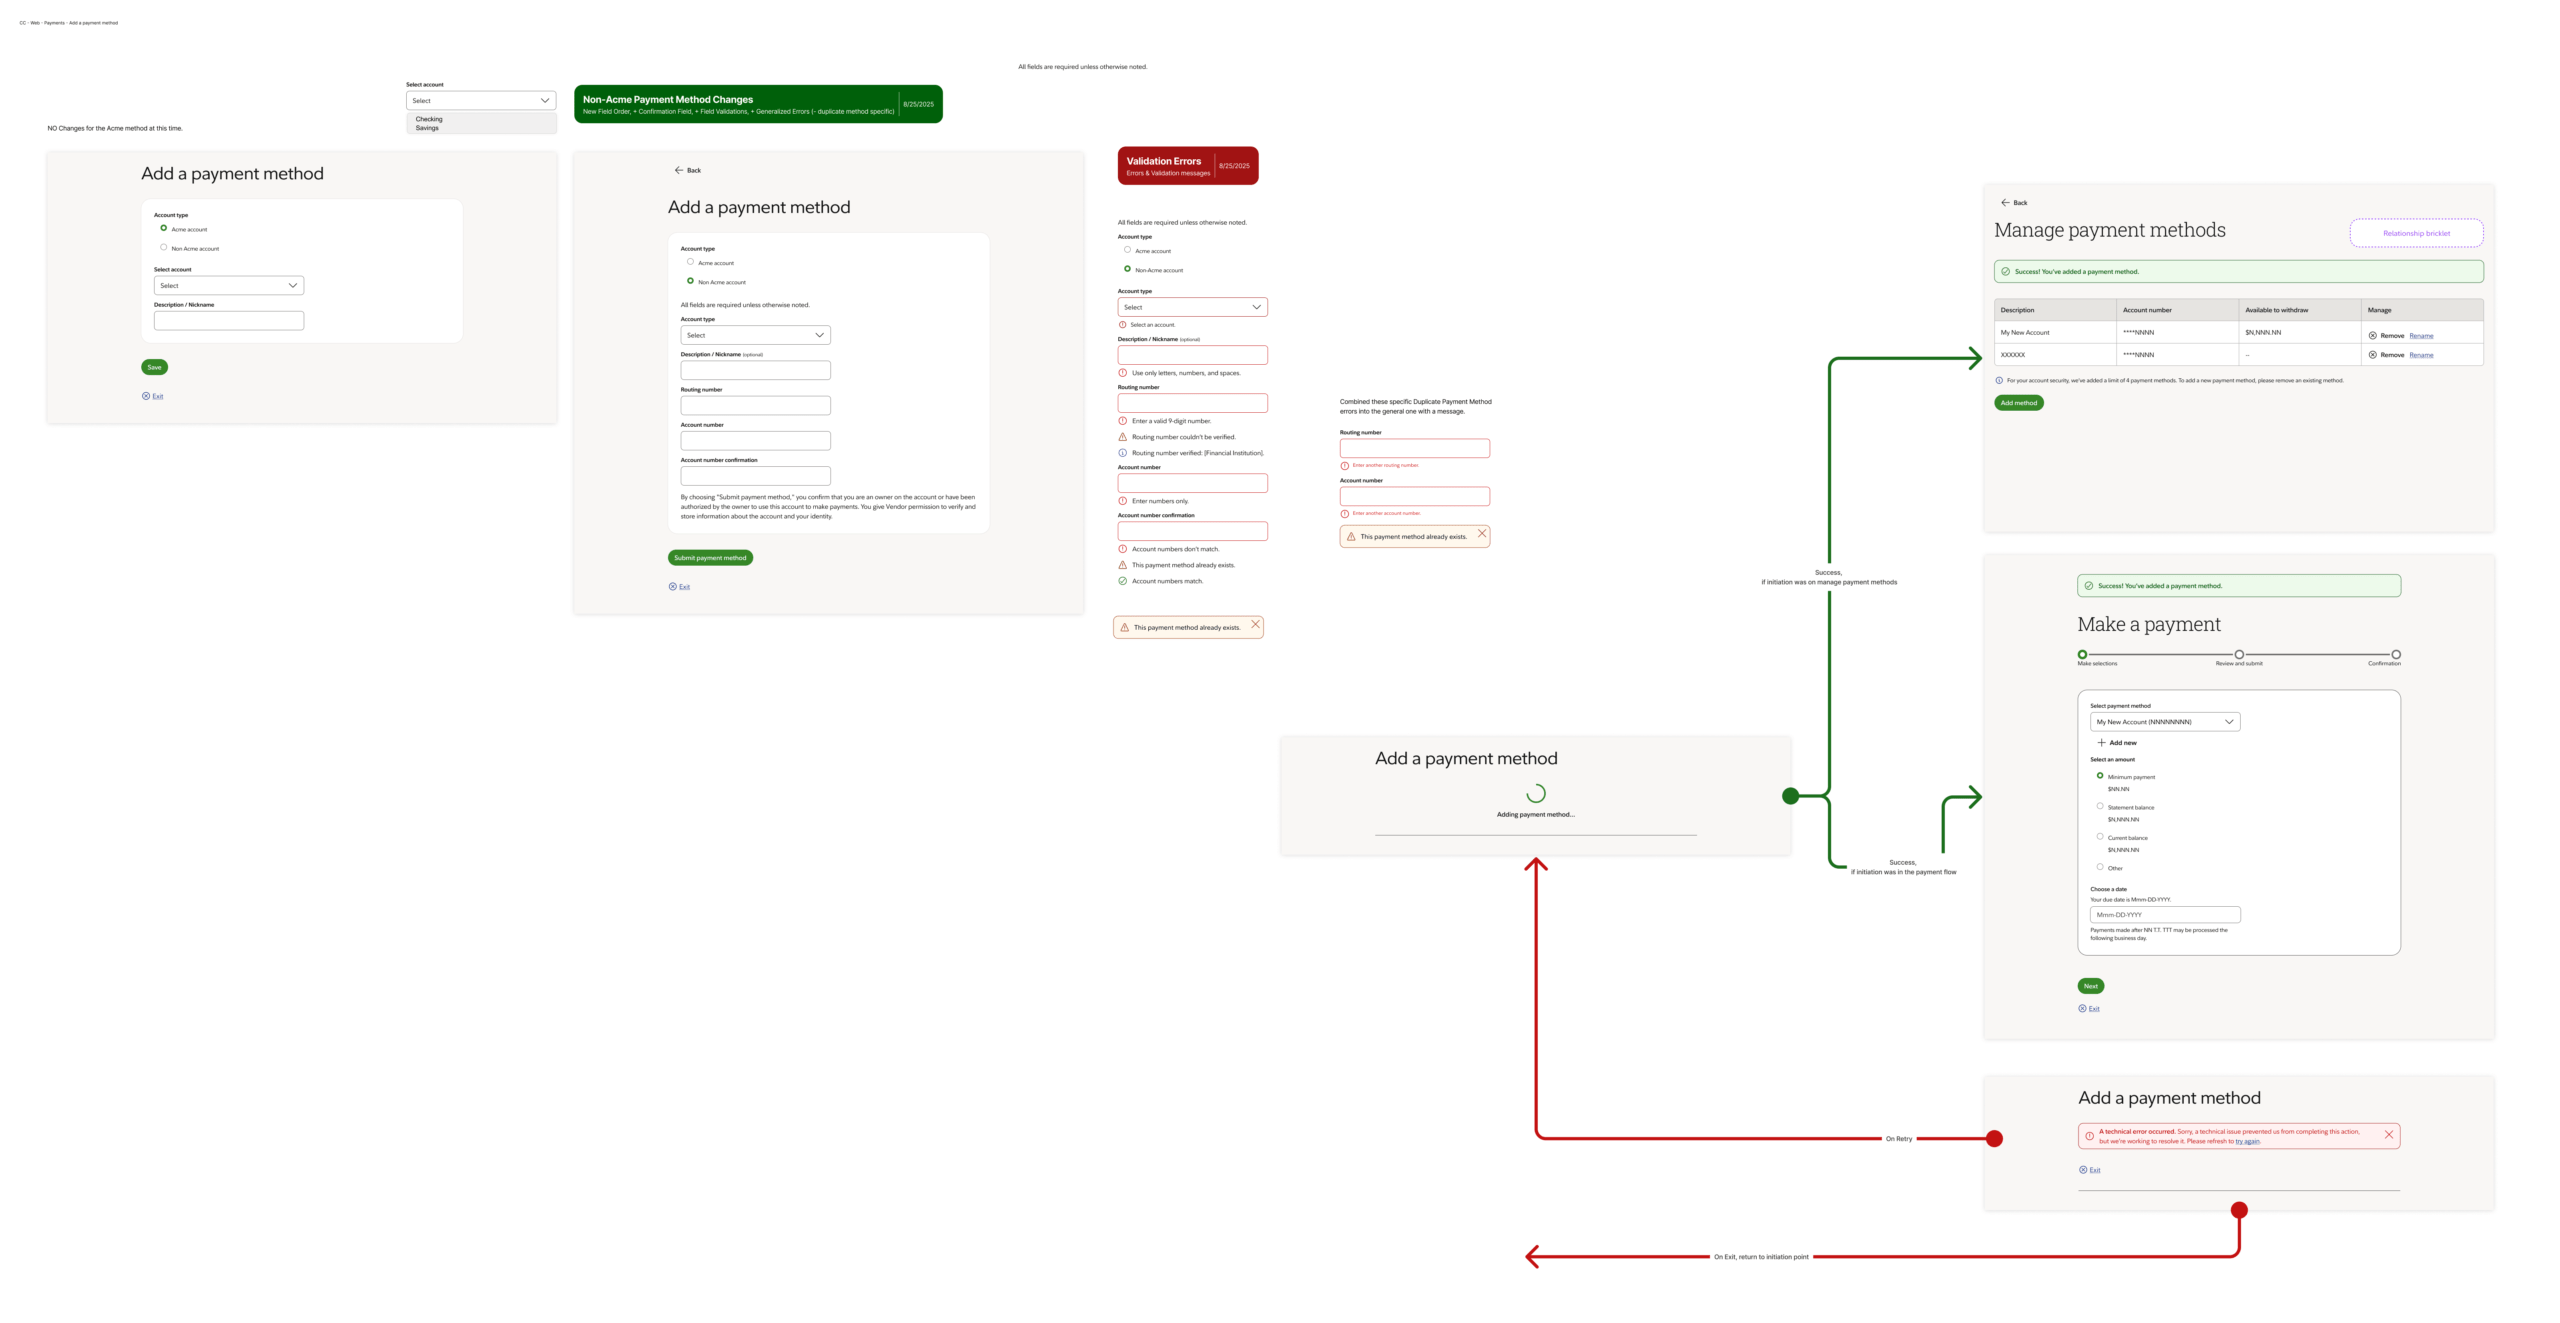This screenshot has width=2560, height=1323.
Task: Select the Non-Acme account radio button
Action: point(691,281)
